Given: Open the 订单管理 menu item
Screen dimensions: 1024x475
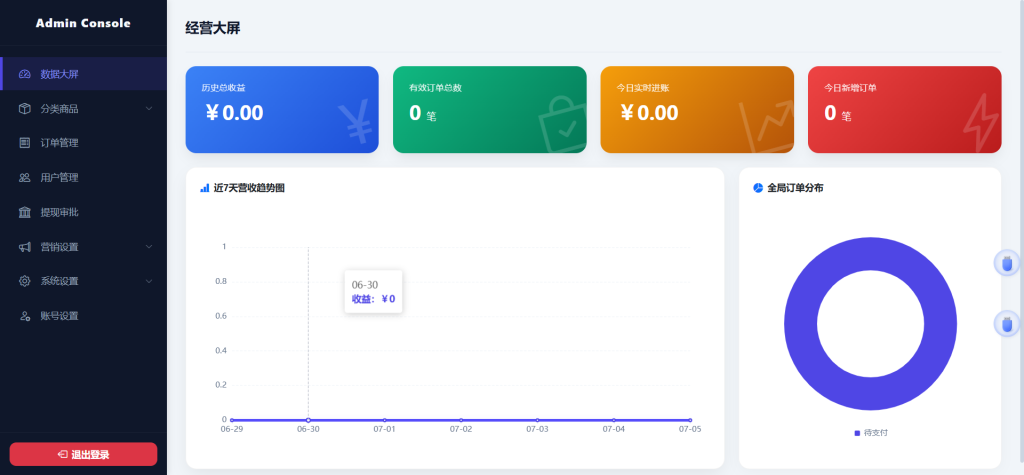Looking at the screenshot, I should point(84,143).
